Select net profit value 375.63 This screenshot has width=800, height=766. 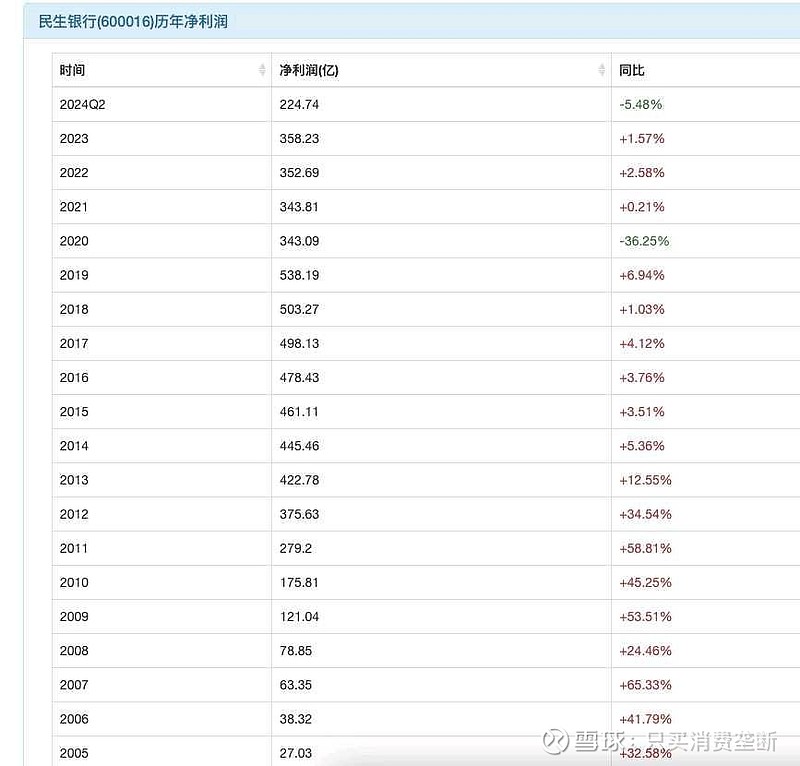pos(299,515)
